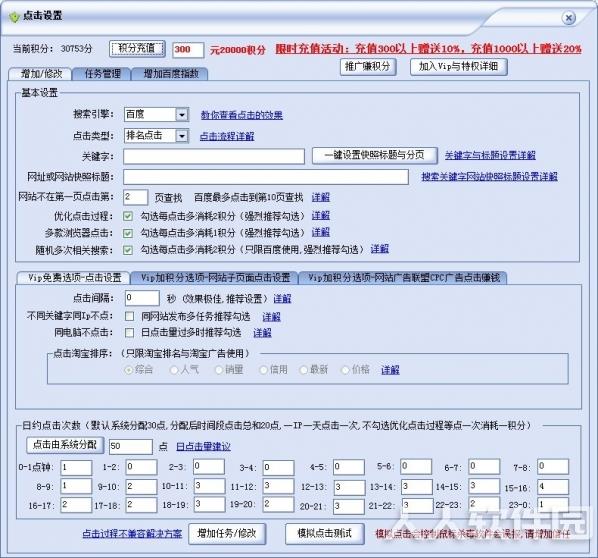This screenshot has width=598, height=558.
Task: Start 模拟点击测试 button
Action: (325, 533)
